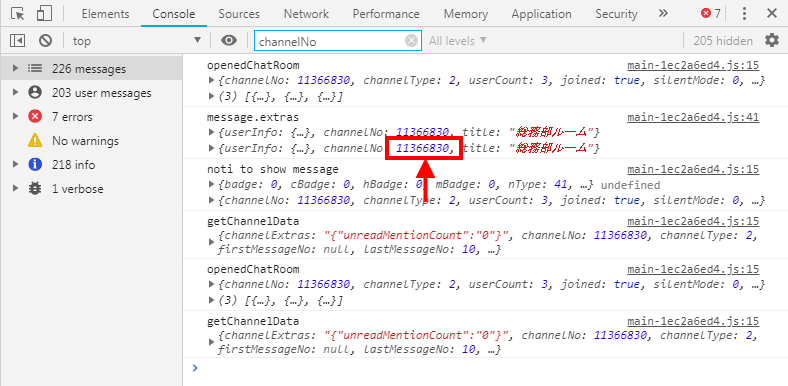Toggle live expression eye icon
The height and width of the screenshot is (386, 788).
[229, 41]
